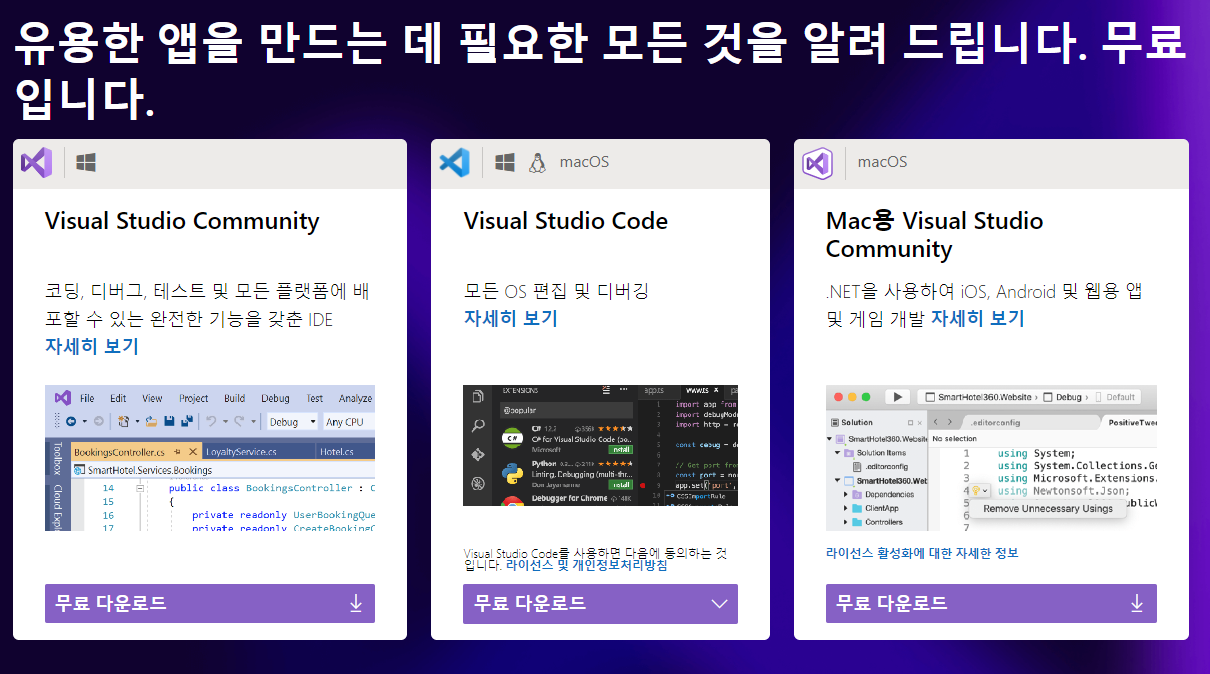This screenshot has height=674, width=1210.
Task: Click Windows icon in Visual Studio Community card
Action: point(86,162)
